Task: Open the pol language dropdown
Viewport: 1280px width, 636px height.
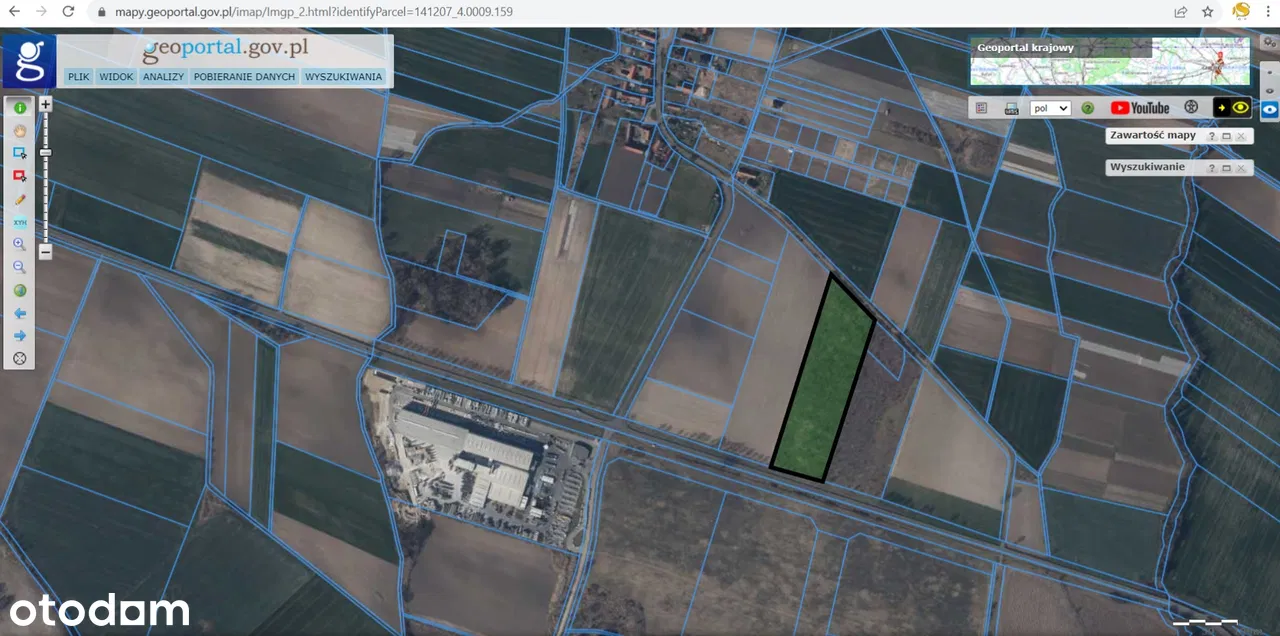Action: click(1050, 108)
